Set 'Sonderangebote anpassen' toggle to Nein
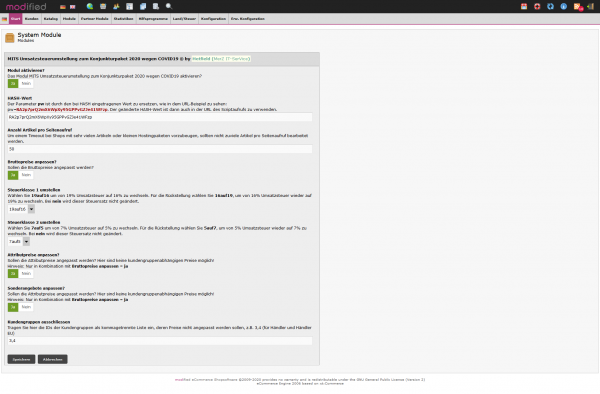Screen dimensions: 600x394 click(26, 307)
